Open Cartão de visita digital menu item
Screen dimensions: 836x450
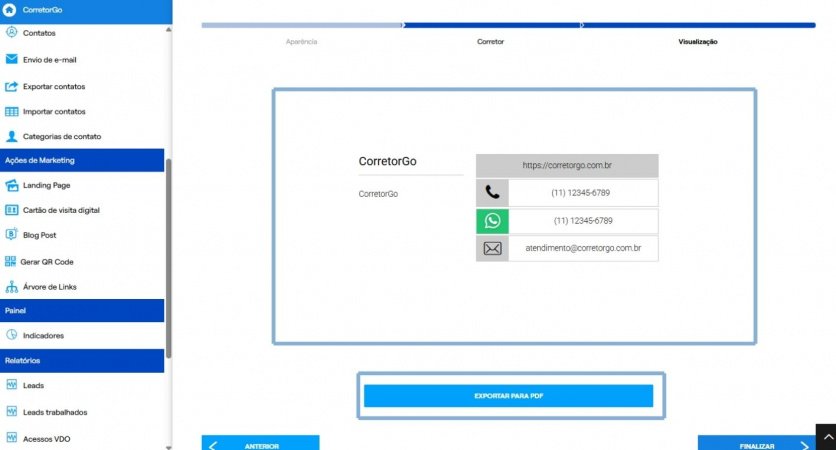point(61,210)
